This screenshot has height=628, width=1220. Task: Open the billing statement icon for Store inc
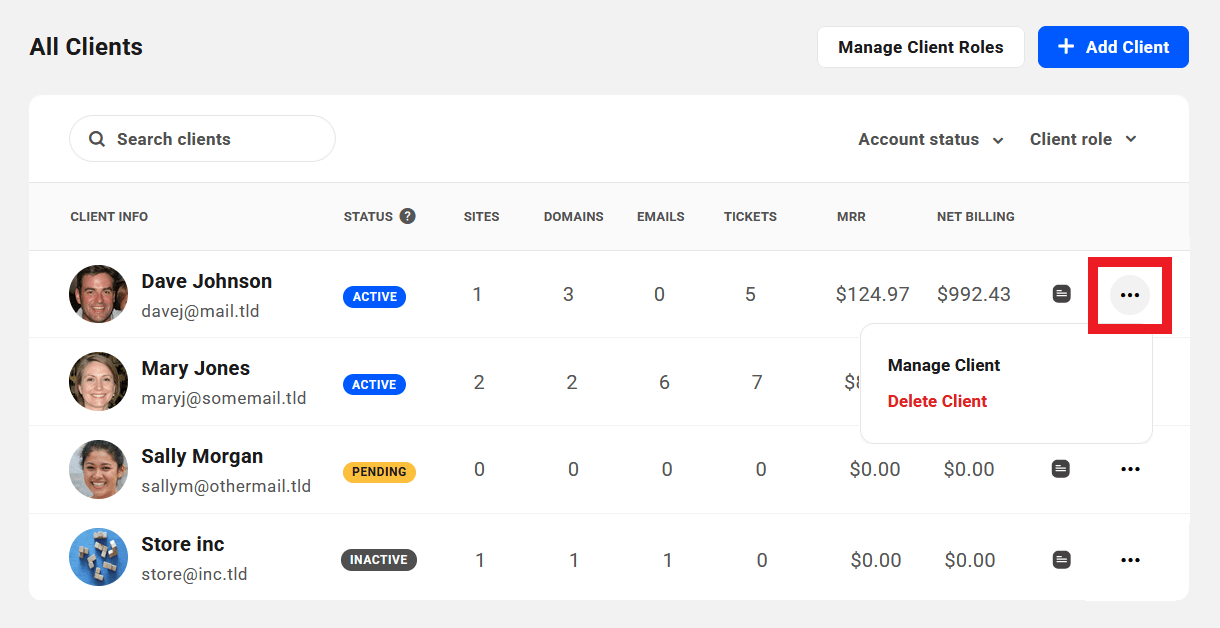[x=1062, y=559]
